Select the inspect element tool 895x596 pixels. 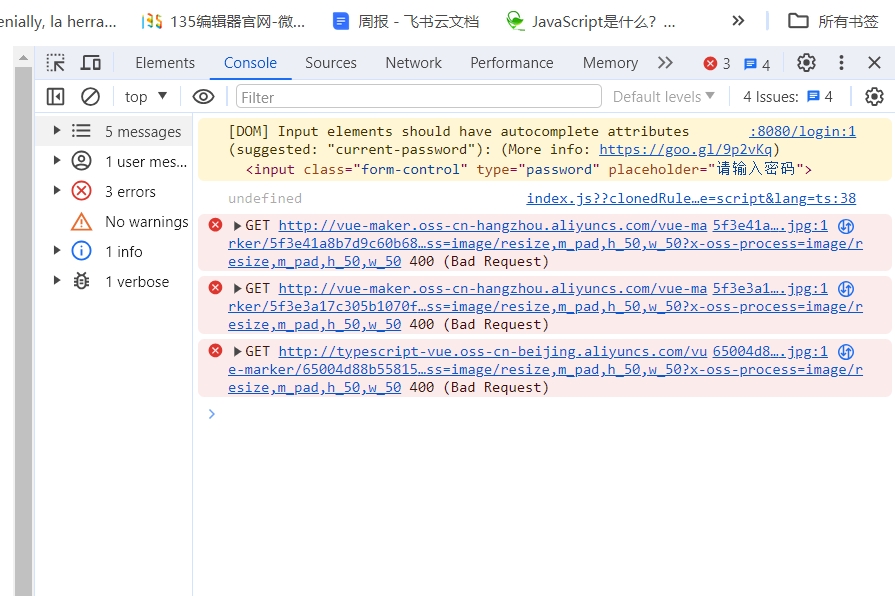click(x=55, y=62)
